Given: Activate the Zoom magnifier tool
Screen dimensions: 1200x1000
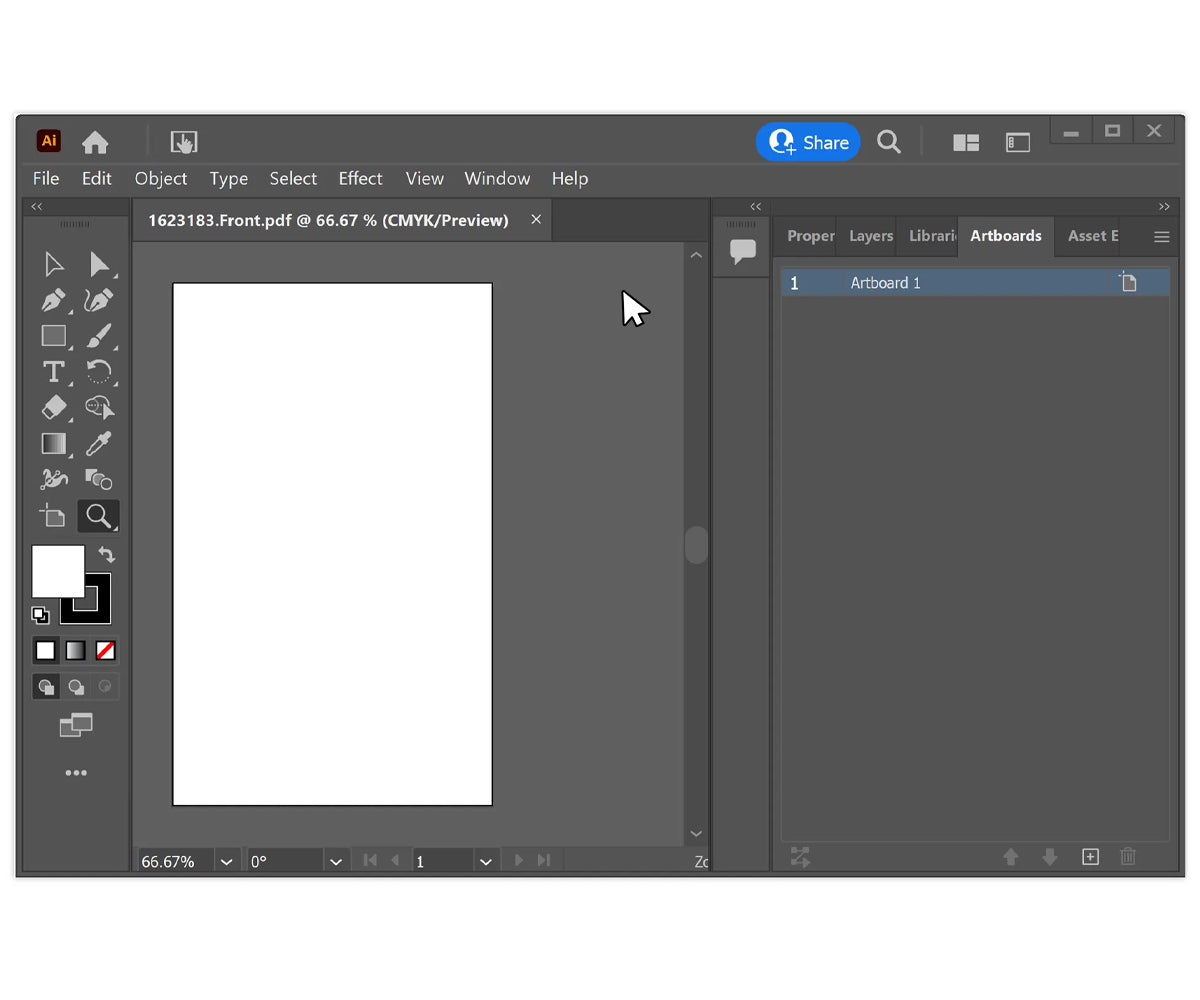Looking at the screenshot, I should [x=98, y=516].
